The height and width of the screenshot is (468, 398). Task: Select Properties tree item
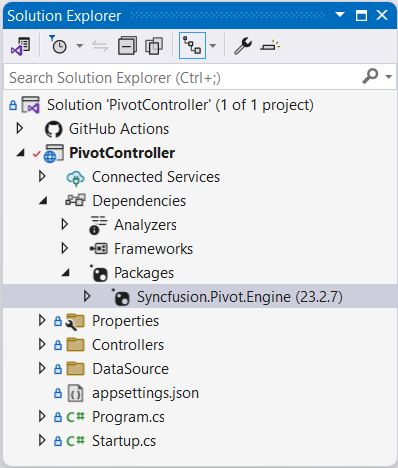point(125,321)
